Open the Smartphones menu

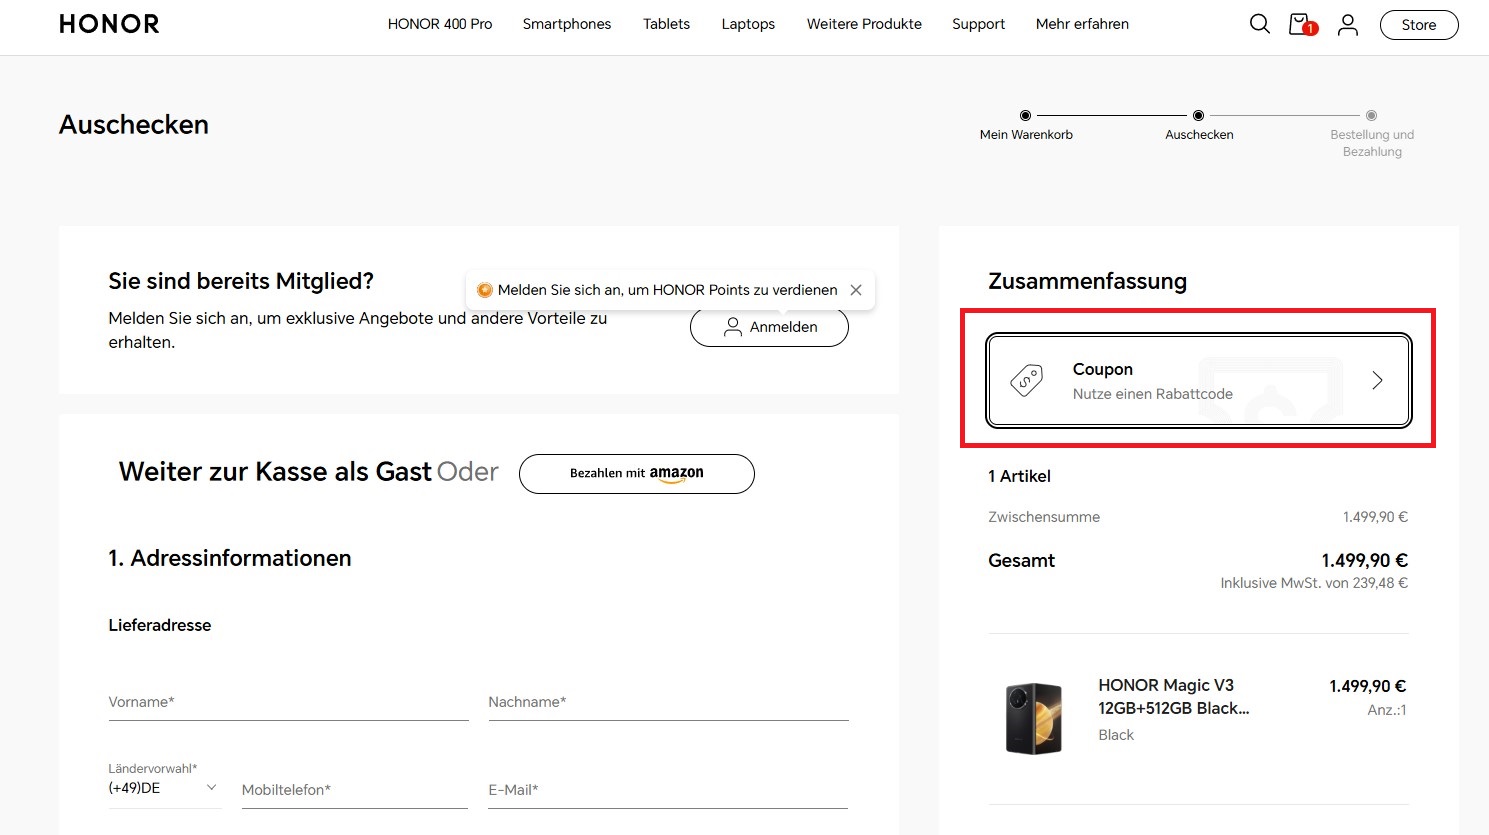(567, 24)
